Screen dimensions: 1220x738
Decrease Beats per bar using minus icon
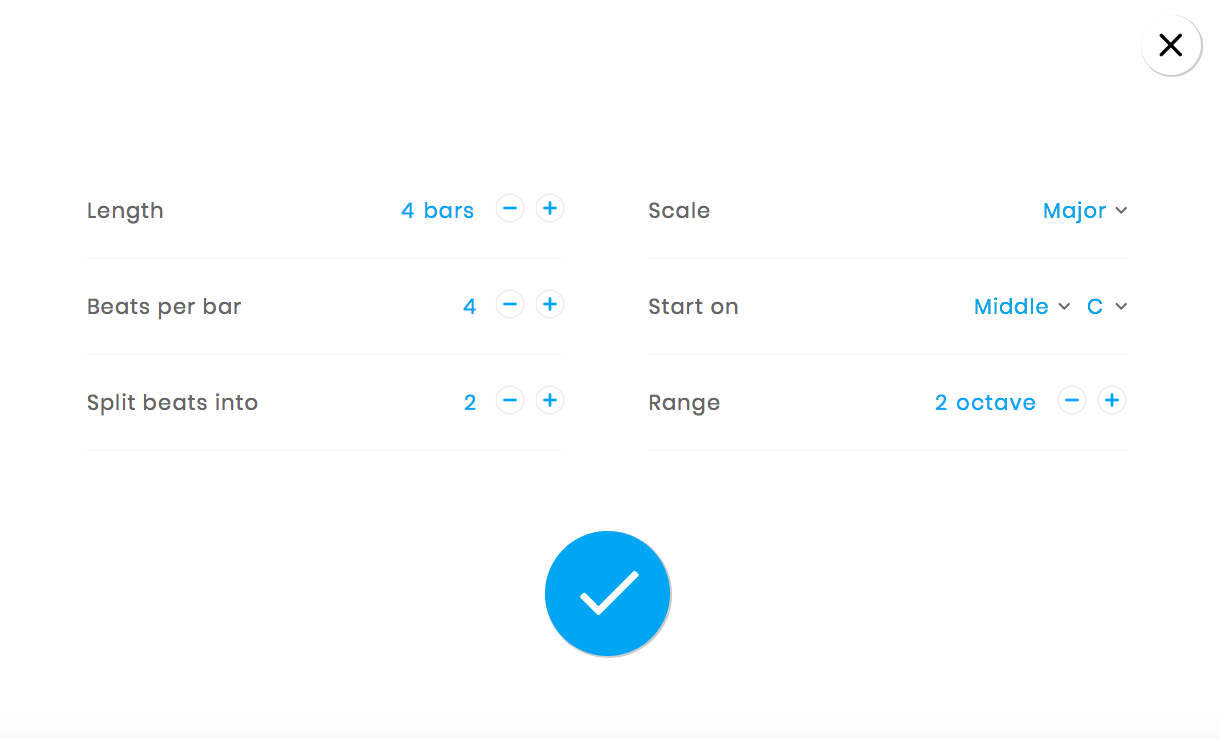(x=510, y=304)
